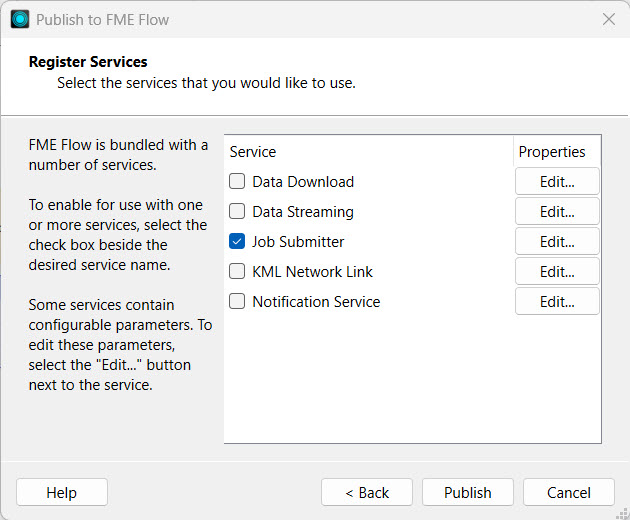Image resolution: width=630 pixels, height=520 pixels.
Task: Open Edit for Data Streaming service
Action: 557,212
